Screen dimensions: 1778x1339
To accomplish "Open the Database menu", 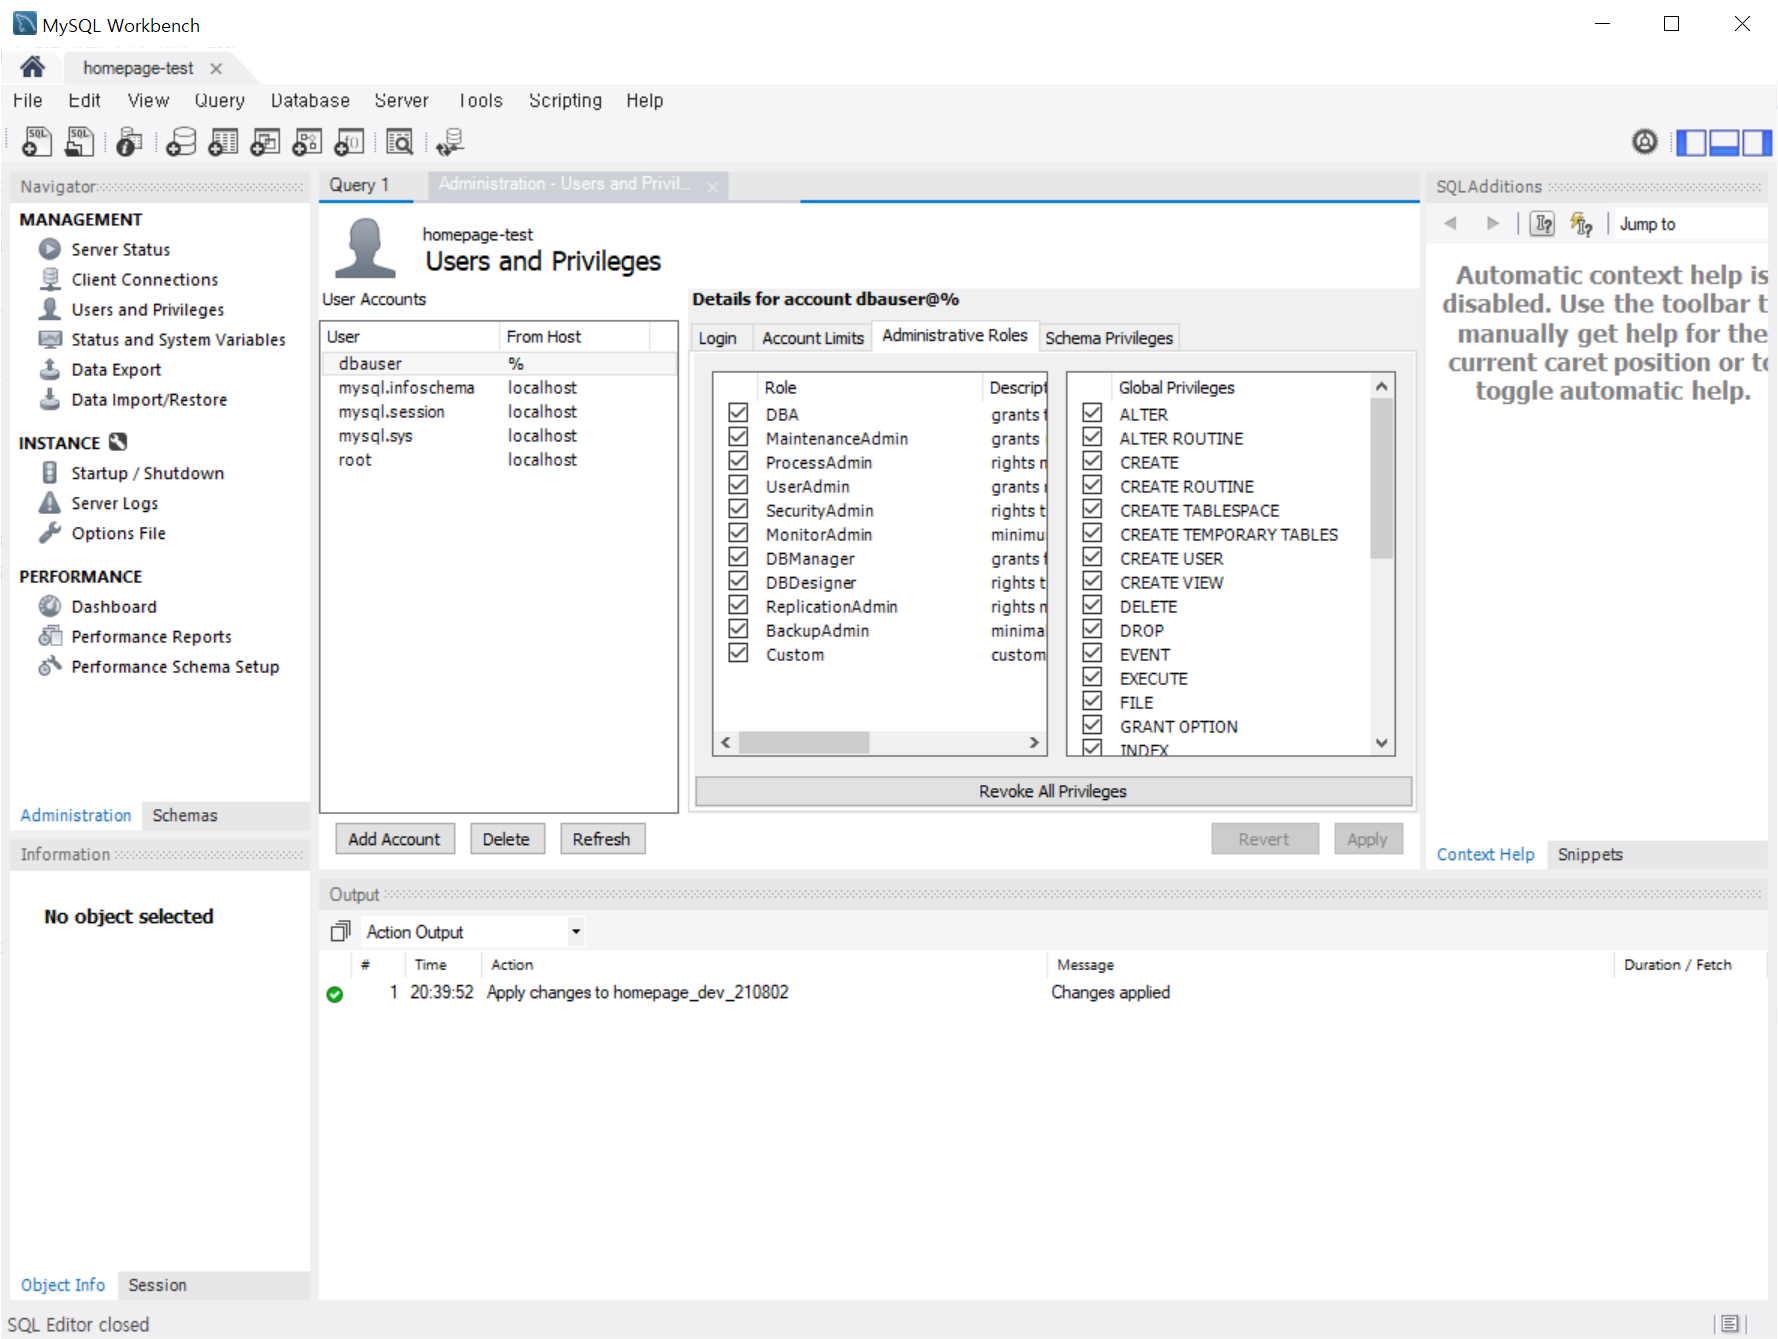I will (310, 100).
